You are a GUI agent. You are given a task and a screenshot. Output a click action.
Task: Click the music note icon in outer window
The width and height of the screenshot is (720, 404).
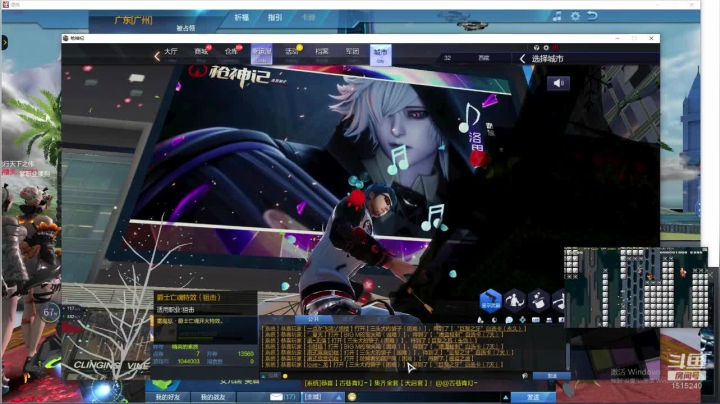[x=557, y=17]
